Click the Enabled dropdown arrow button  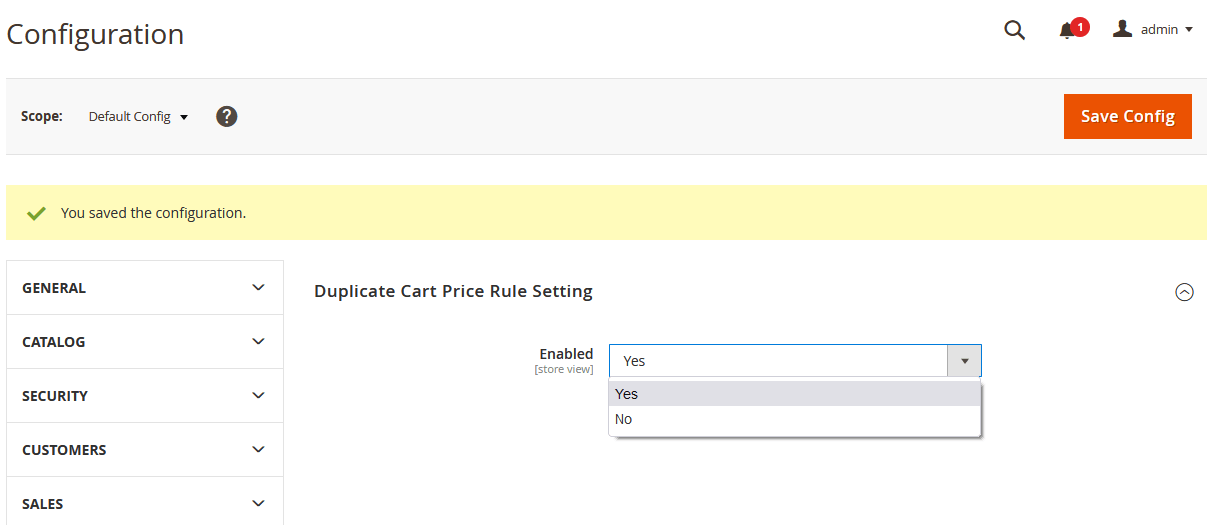click(x=964, y=361)
